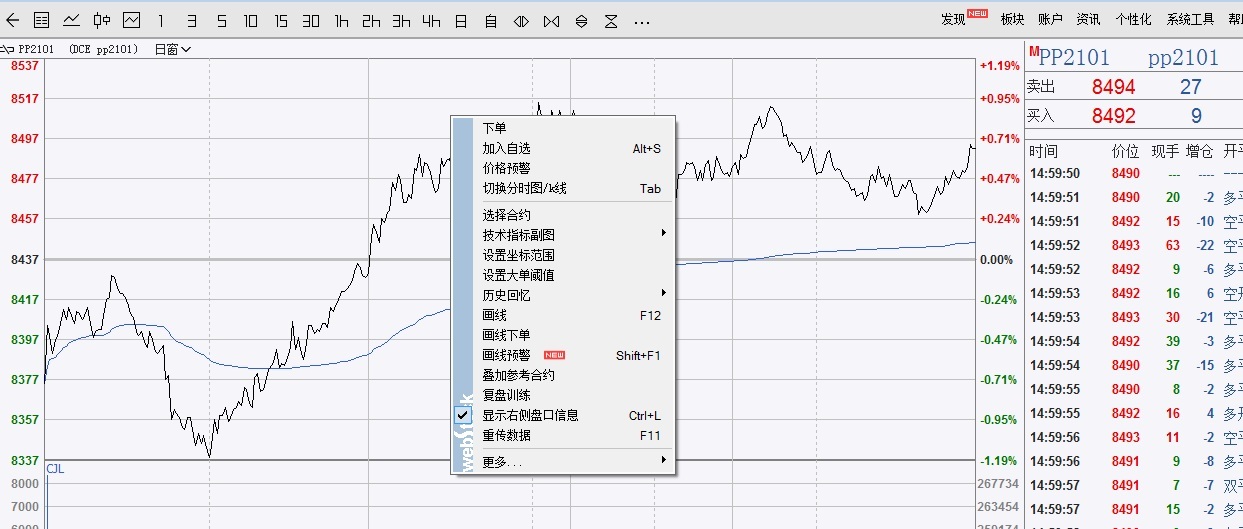Viewport: 1243px width, 529px height.
Task: Open the three-dot more options icon
Action: pos(642,20)
